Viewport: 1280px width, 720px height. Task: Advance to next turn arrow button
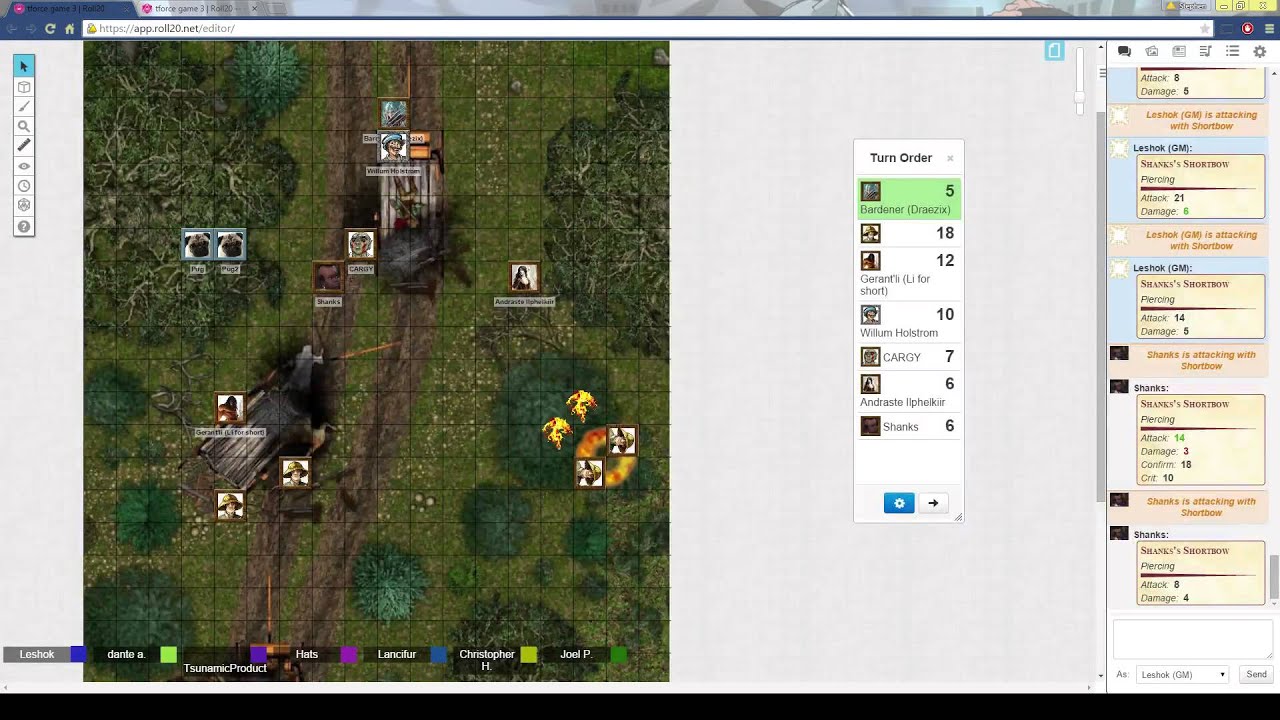pos(933,503)
